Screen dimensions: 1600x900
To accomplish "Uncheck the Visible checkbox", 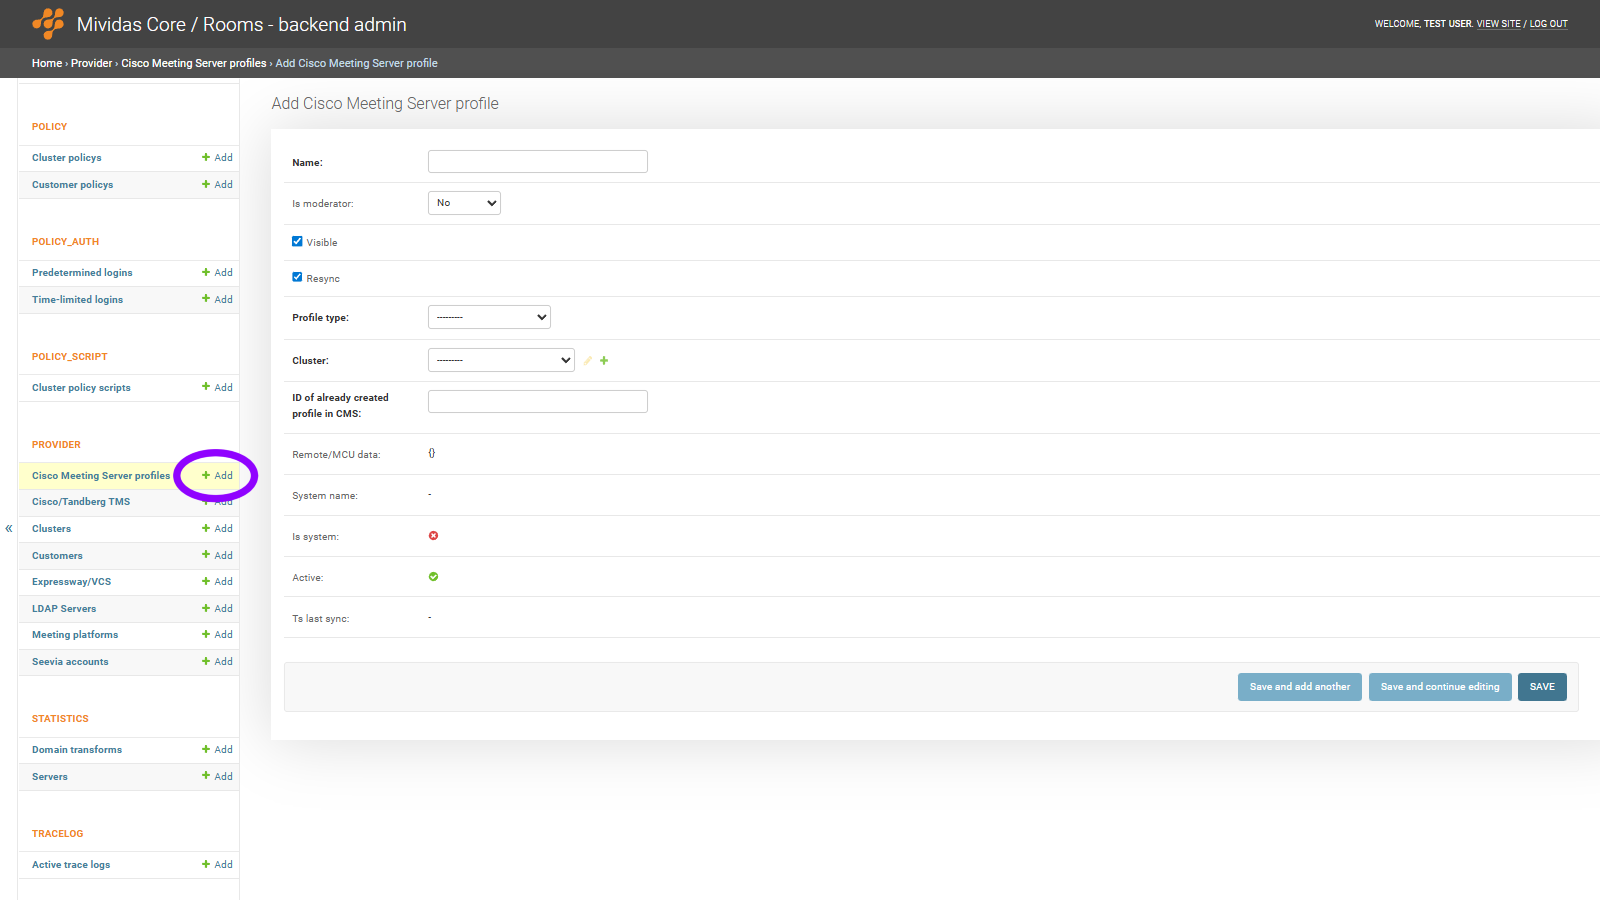I will (x=297, y=242).
